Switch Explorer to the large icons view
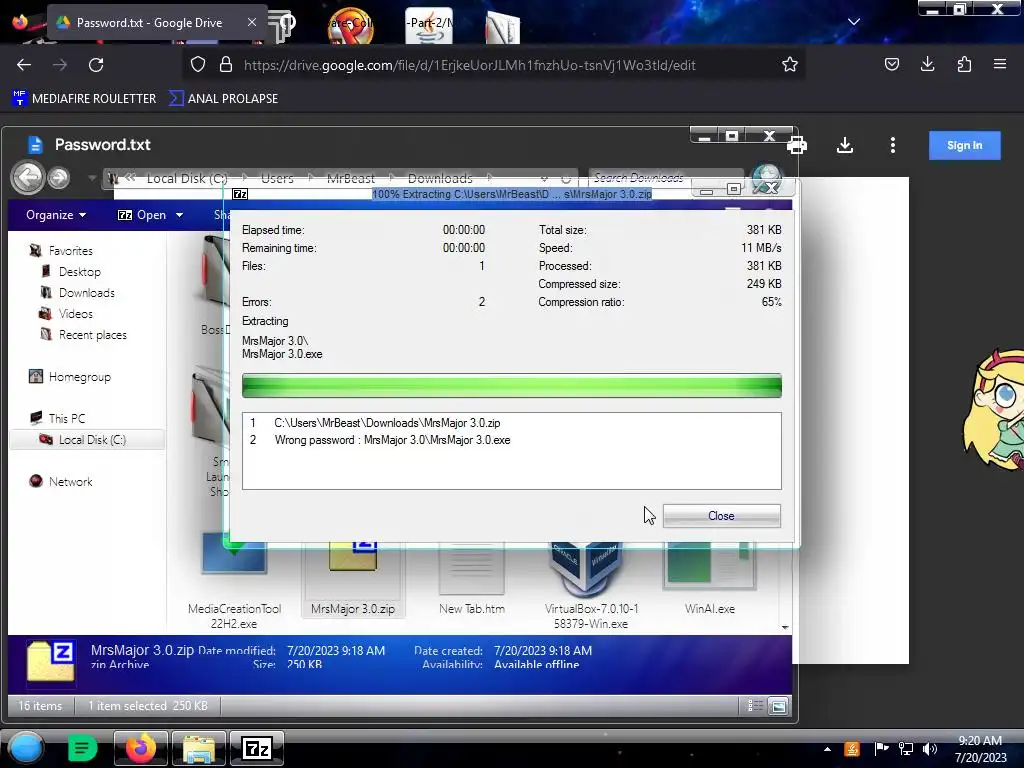The image size is (1024, 768). click(x=778, y=705)
